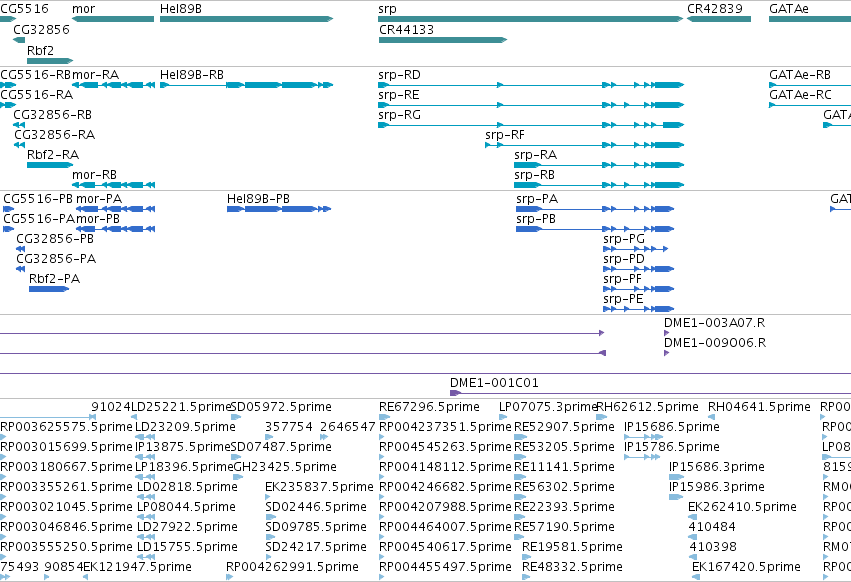The width and height of the screenshot is (851, 582).
Task: Click the CR42839 gene label
Action: [x=715, y=9]
